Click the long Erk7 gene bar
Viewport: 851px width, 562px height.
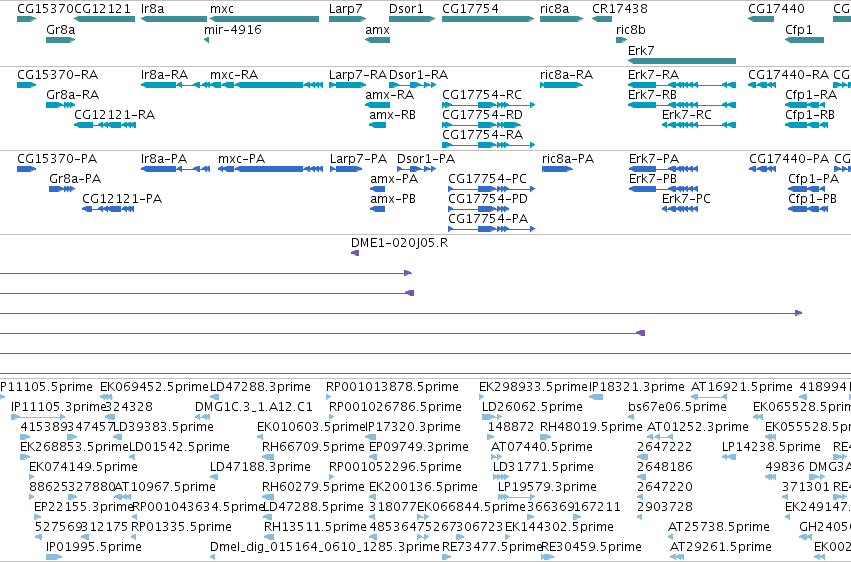pyautogui.click(x=682, y=61)
